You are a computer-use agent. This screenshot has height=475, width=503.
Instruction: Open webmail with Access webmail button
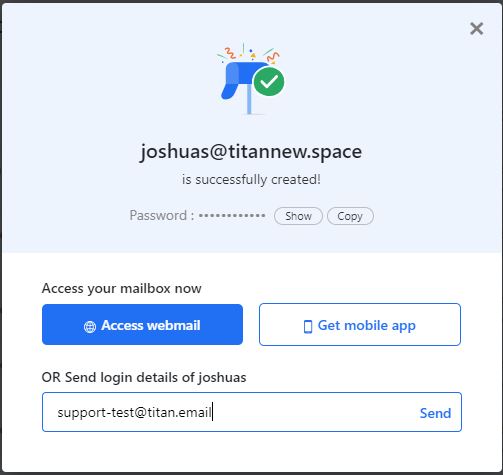coord(142,324)
